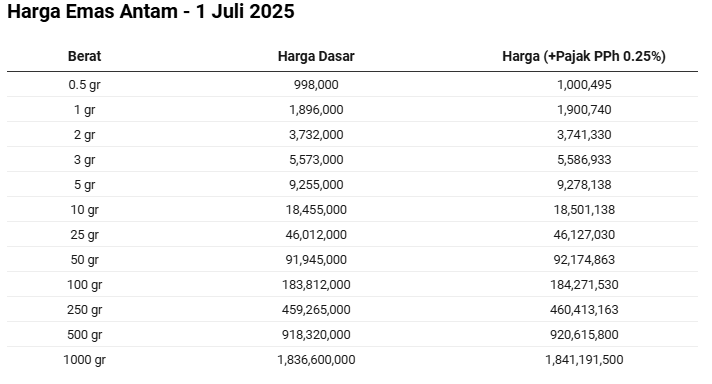The image size is (712, 384).
Task: Select the 1000 gr taxed price 1,841,191,500
Action: (584, 359)
